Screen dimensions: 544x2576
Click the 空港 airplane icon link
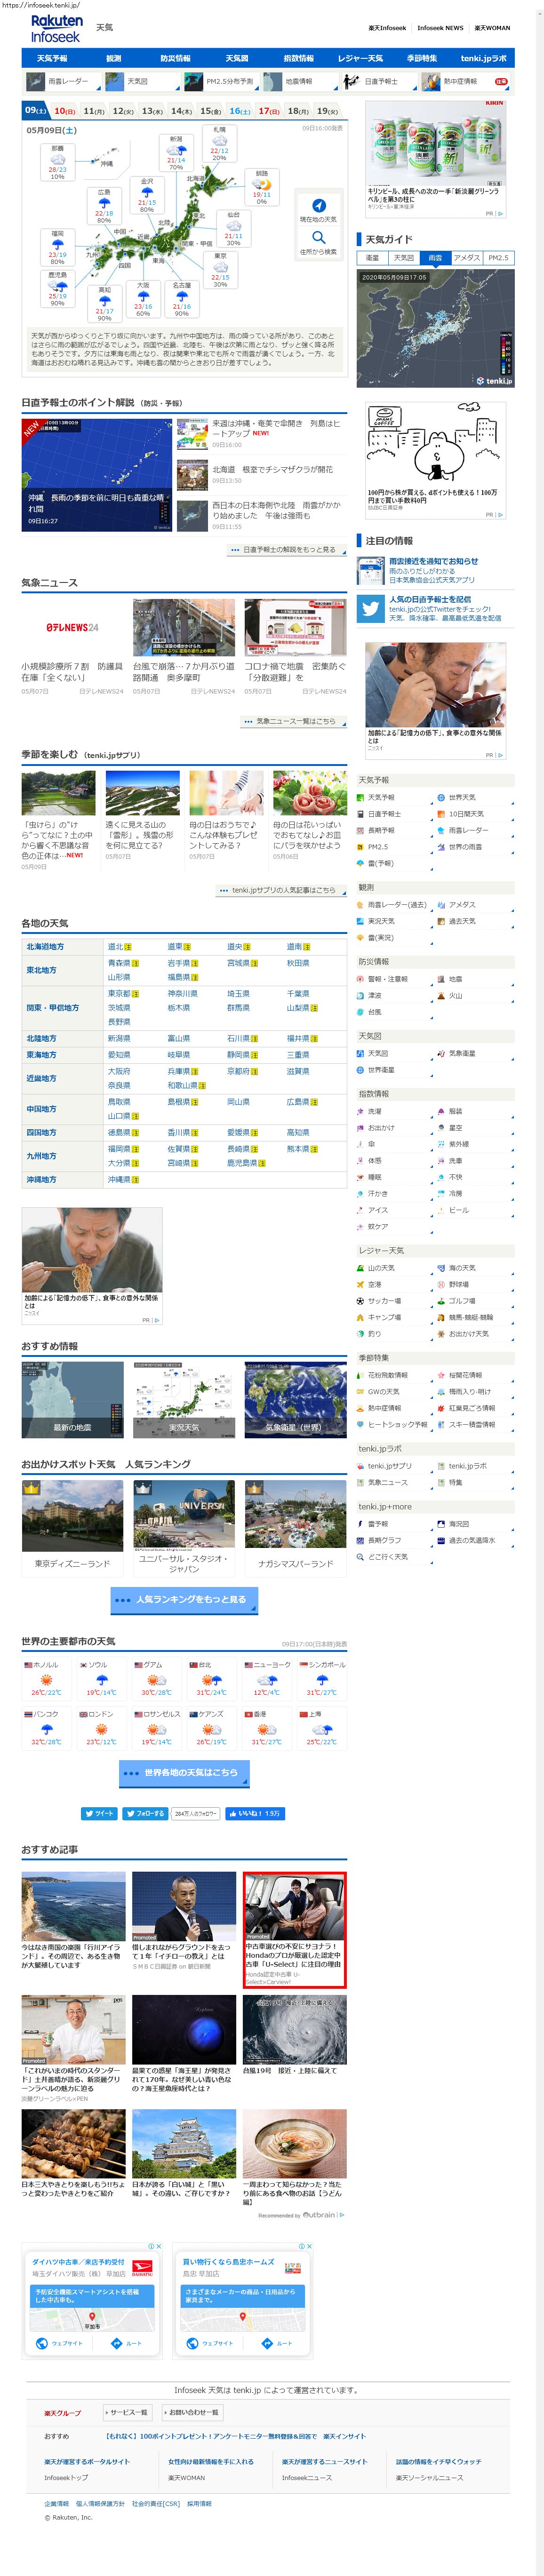[361, 1285]
